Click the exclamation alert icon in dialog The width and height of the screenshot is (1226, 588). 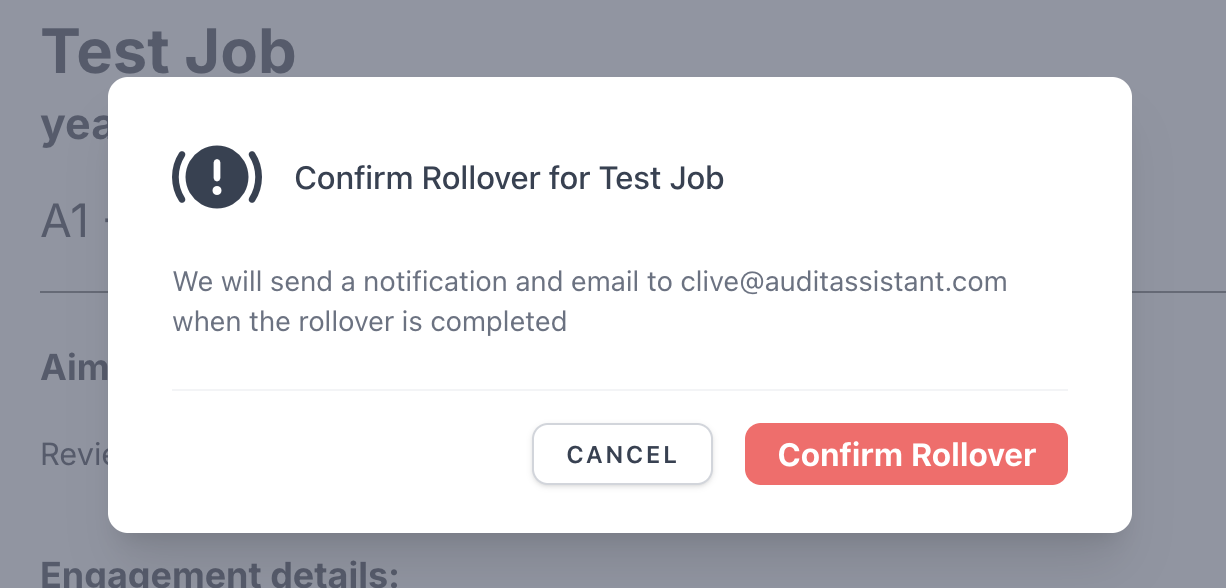coord(217,178)
